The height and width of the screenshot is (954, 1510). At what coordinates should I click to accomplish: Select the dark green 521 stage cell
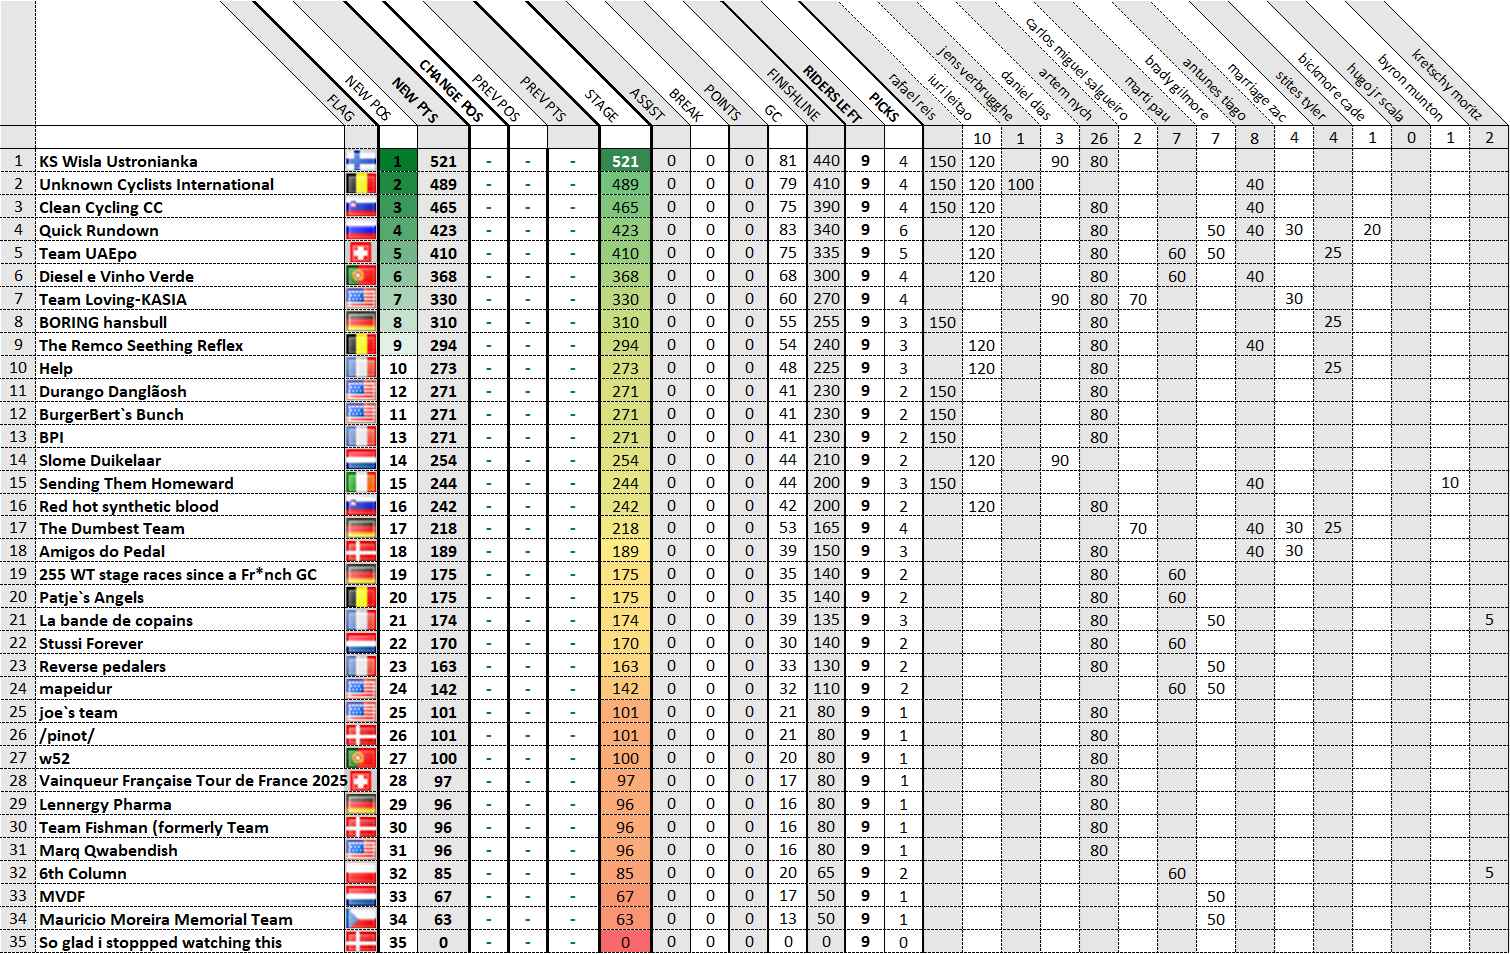point(625,161)
